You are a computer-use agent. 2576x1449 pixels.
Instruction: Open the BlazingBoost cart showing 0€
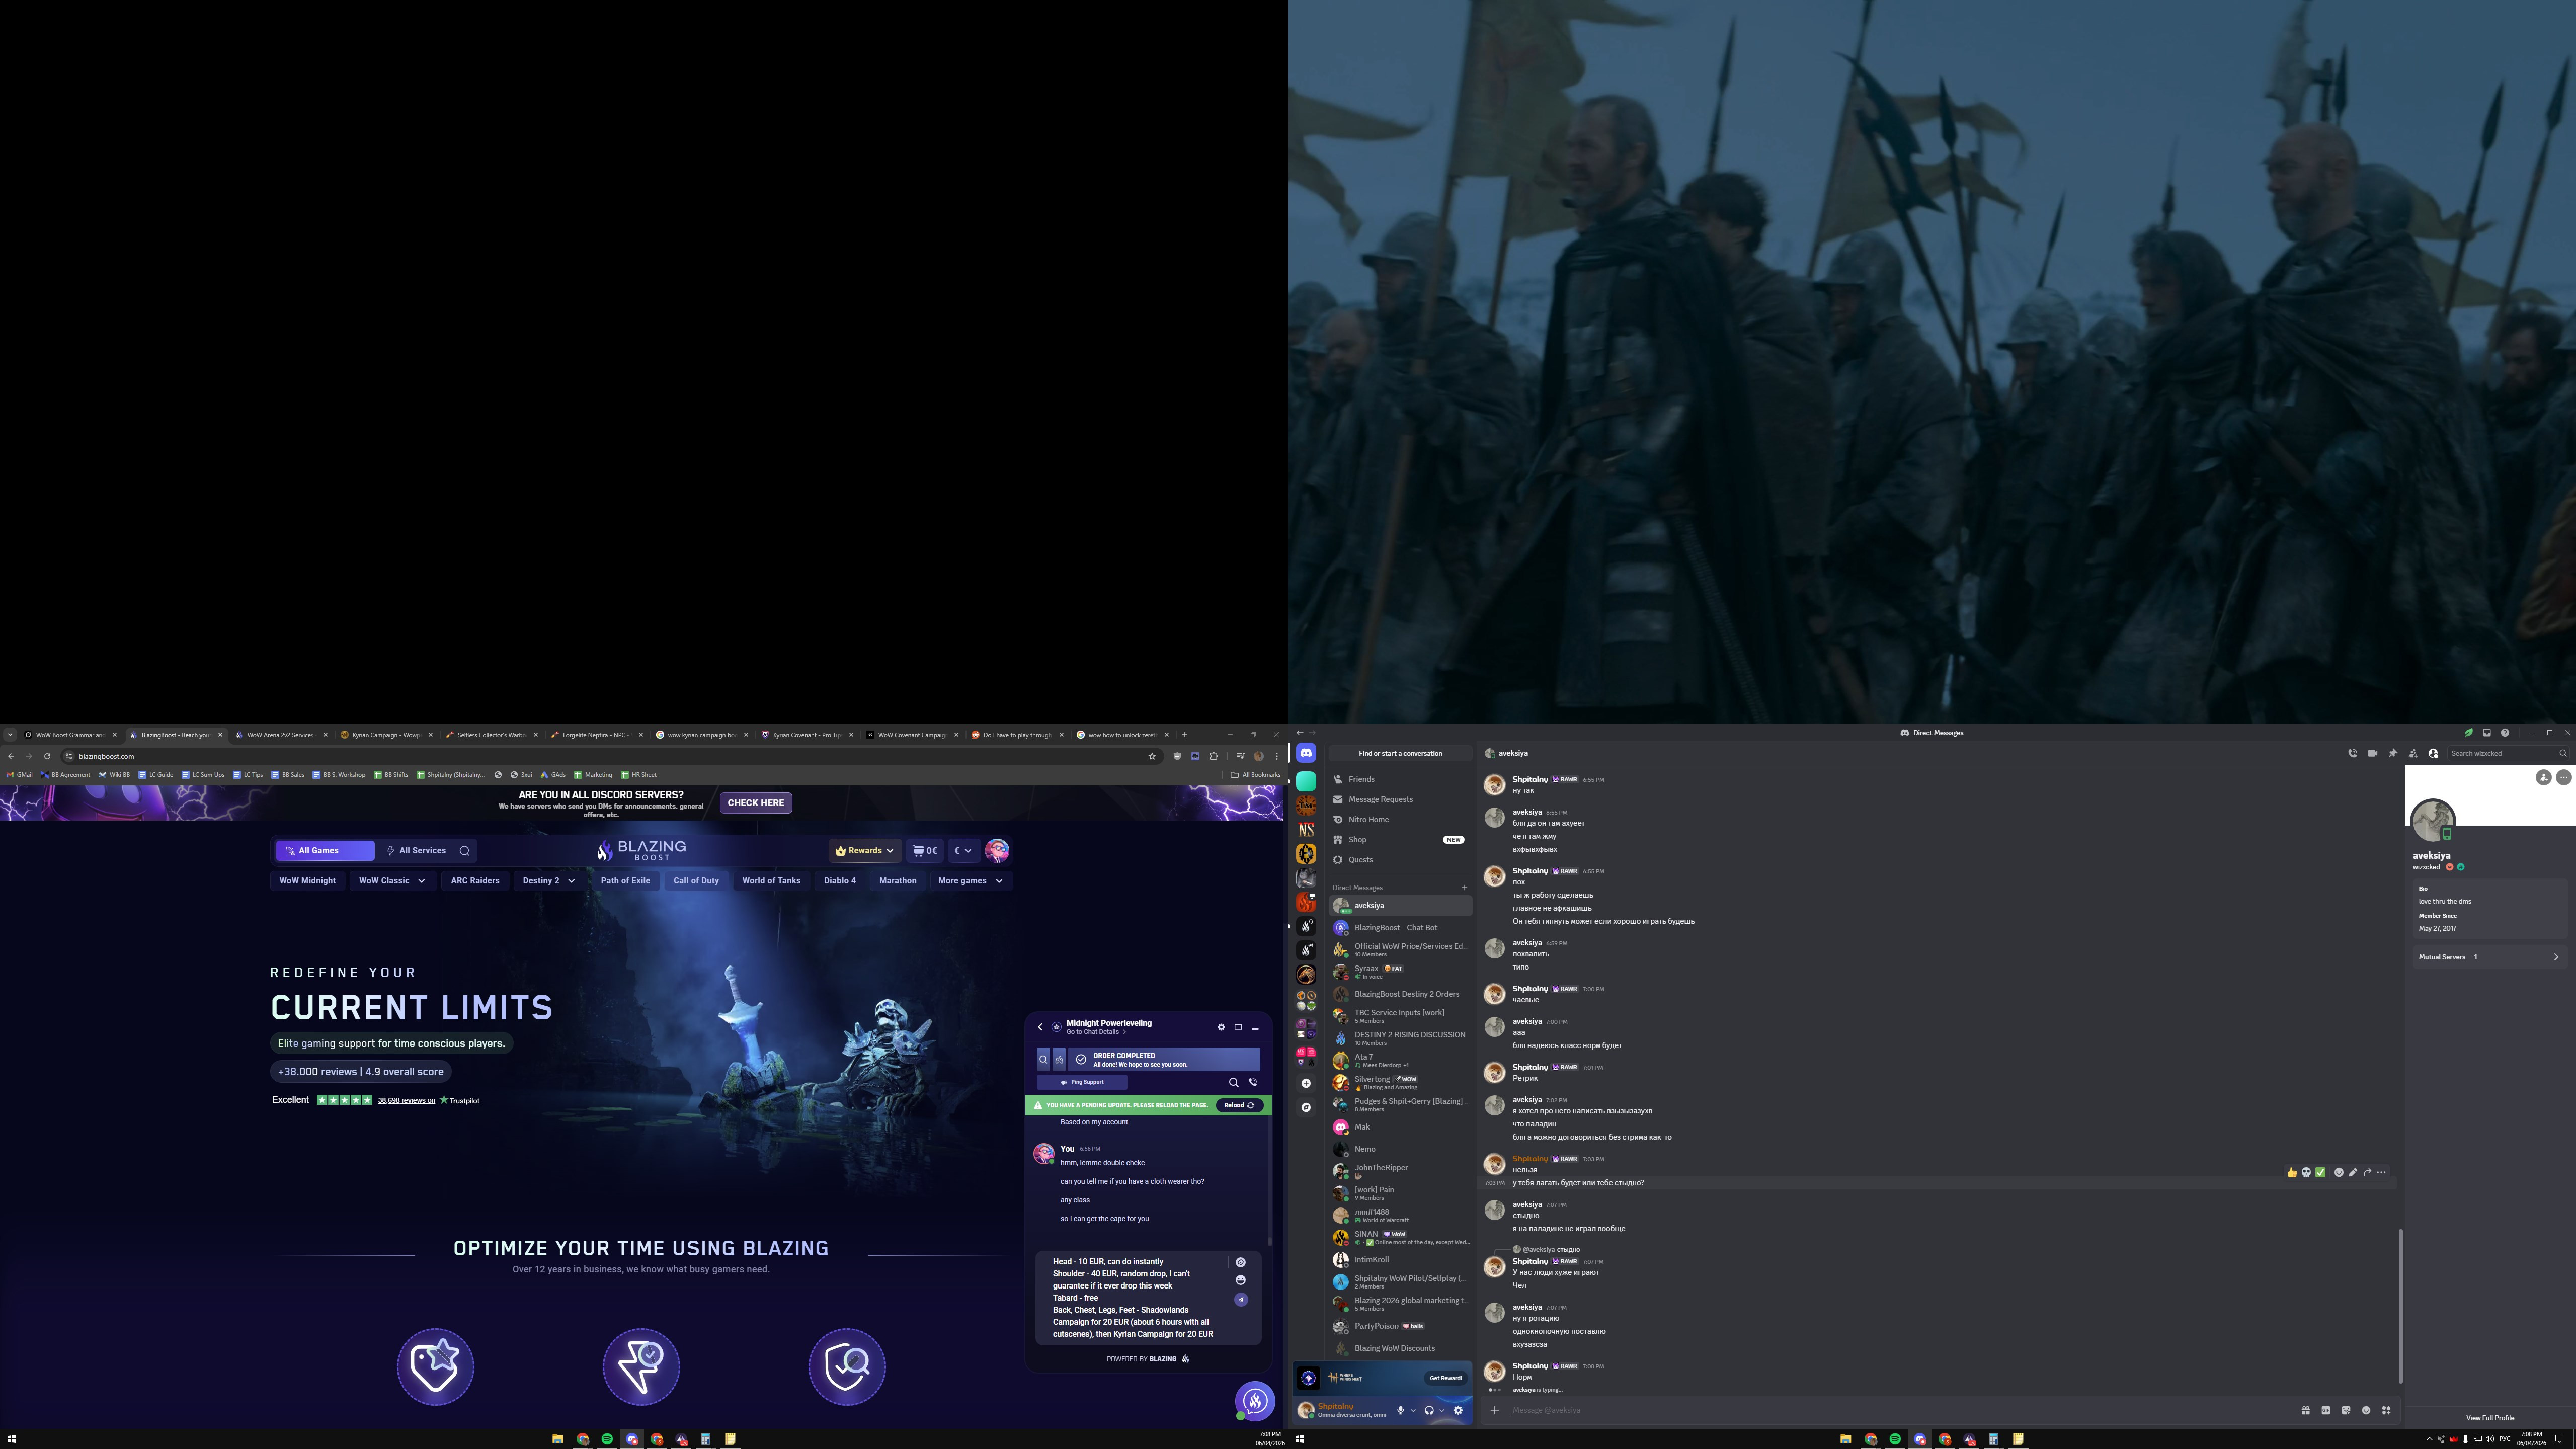[925, 851]
